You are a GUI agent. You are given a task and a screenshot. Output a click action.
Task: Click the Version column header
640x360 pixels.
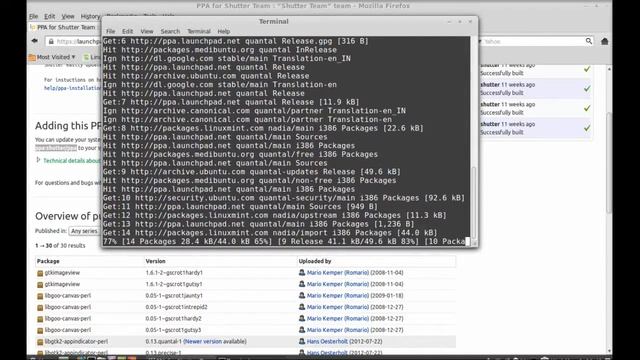[x=156, y=261]
